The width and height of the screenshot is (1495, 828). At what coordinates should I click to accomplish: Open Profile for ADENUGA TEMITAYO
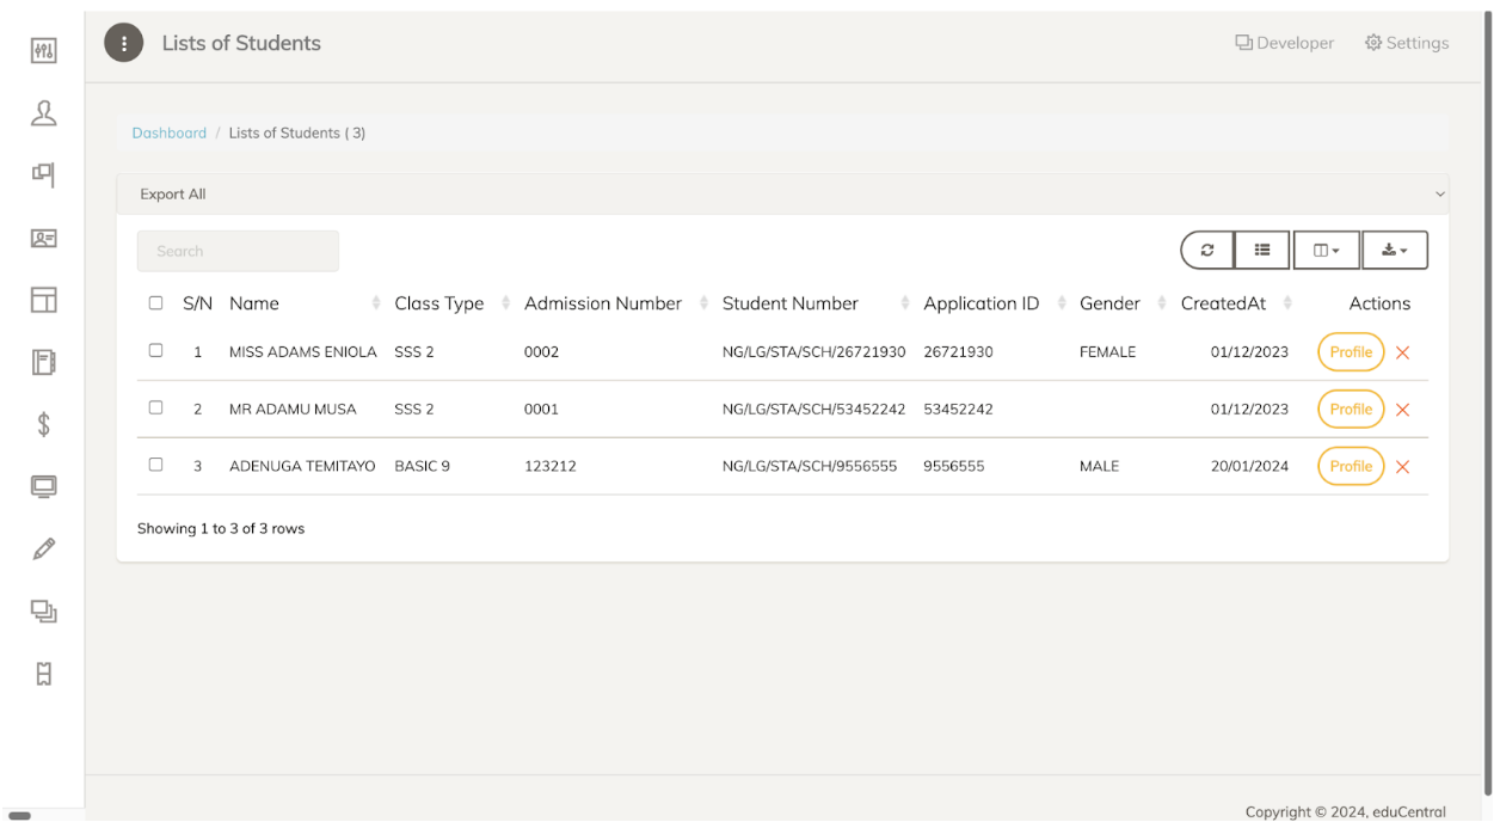[1350, 467]
